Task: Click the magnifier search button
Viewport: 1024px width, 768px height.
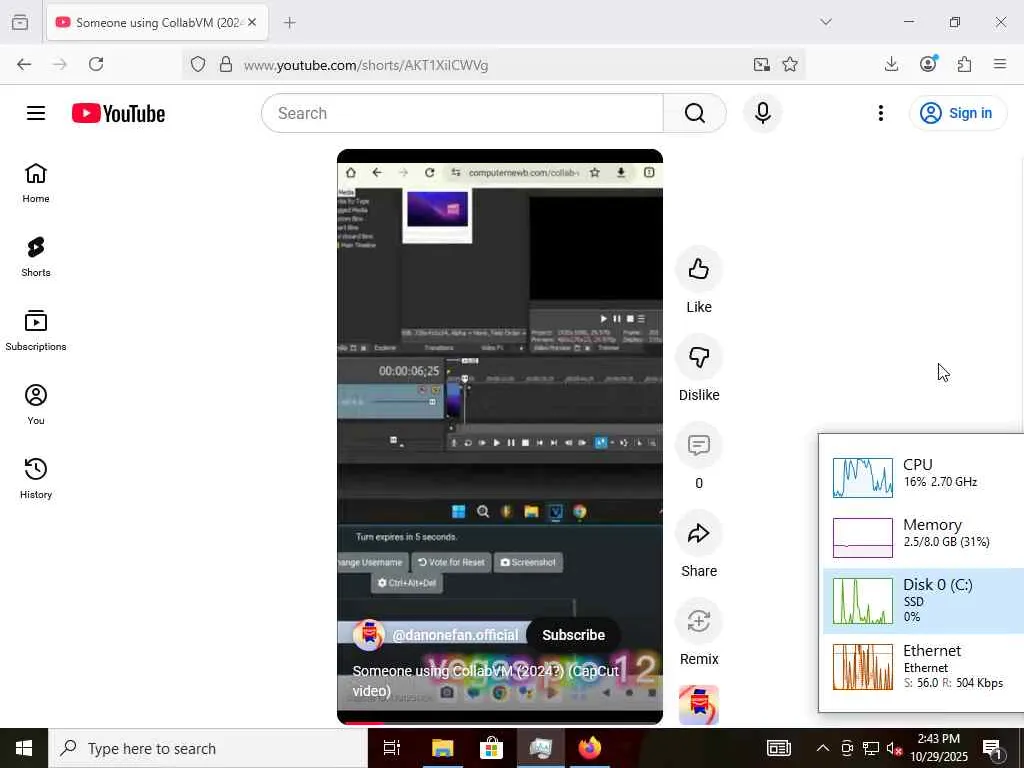Action: (694, 113)
